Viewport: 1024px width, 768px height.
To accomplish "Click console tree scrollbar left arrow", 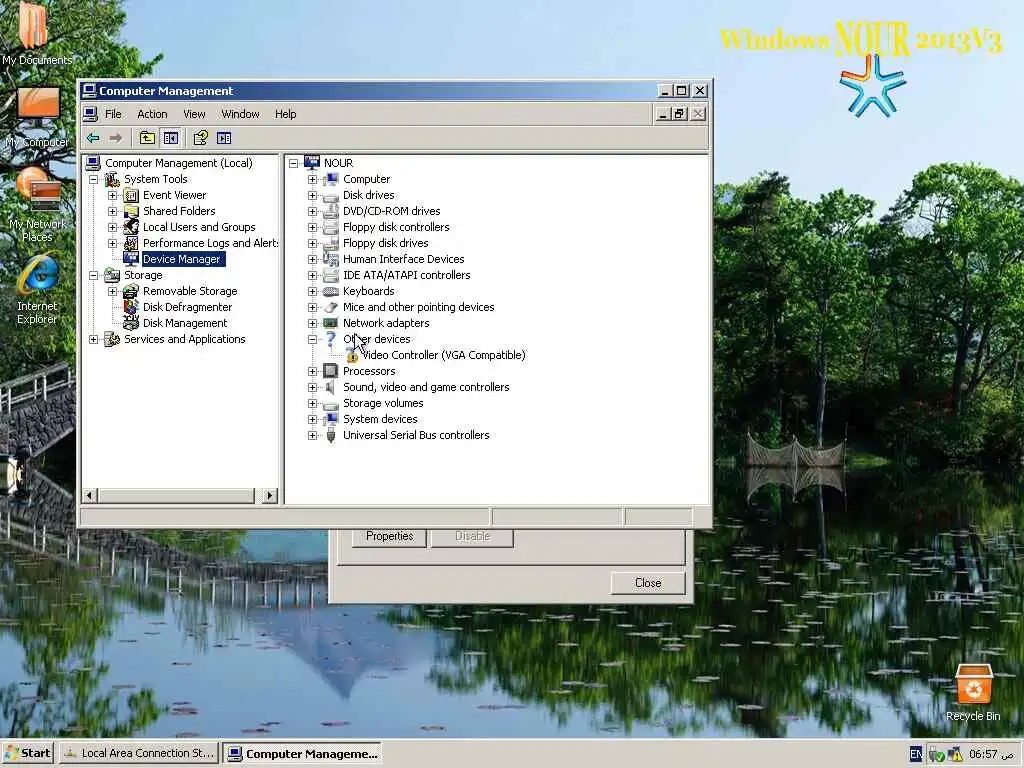I will click(91, 496).
